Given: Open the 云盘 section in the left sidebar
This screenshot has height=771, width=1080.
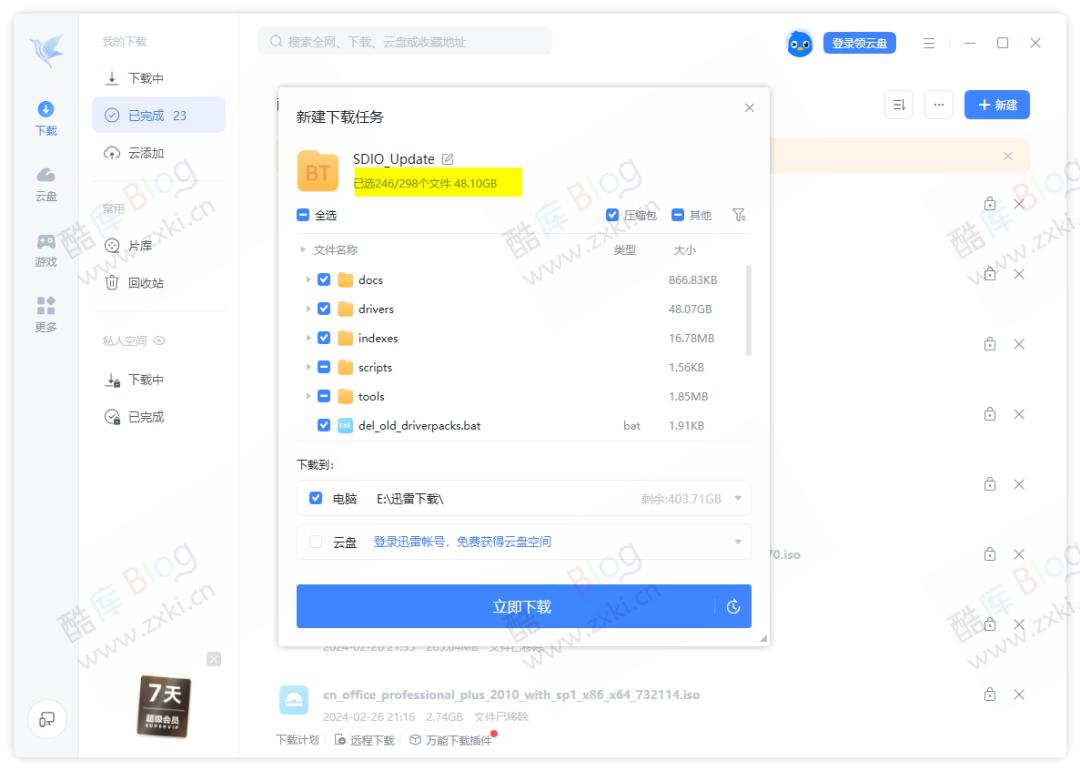Looking at the screenshot, I should tap(43, 184).
